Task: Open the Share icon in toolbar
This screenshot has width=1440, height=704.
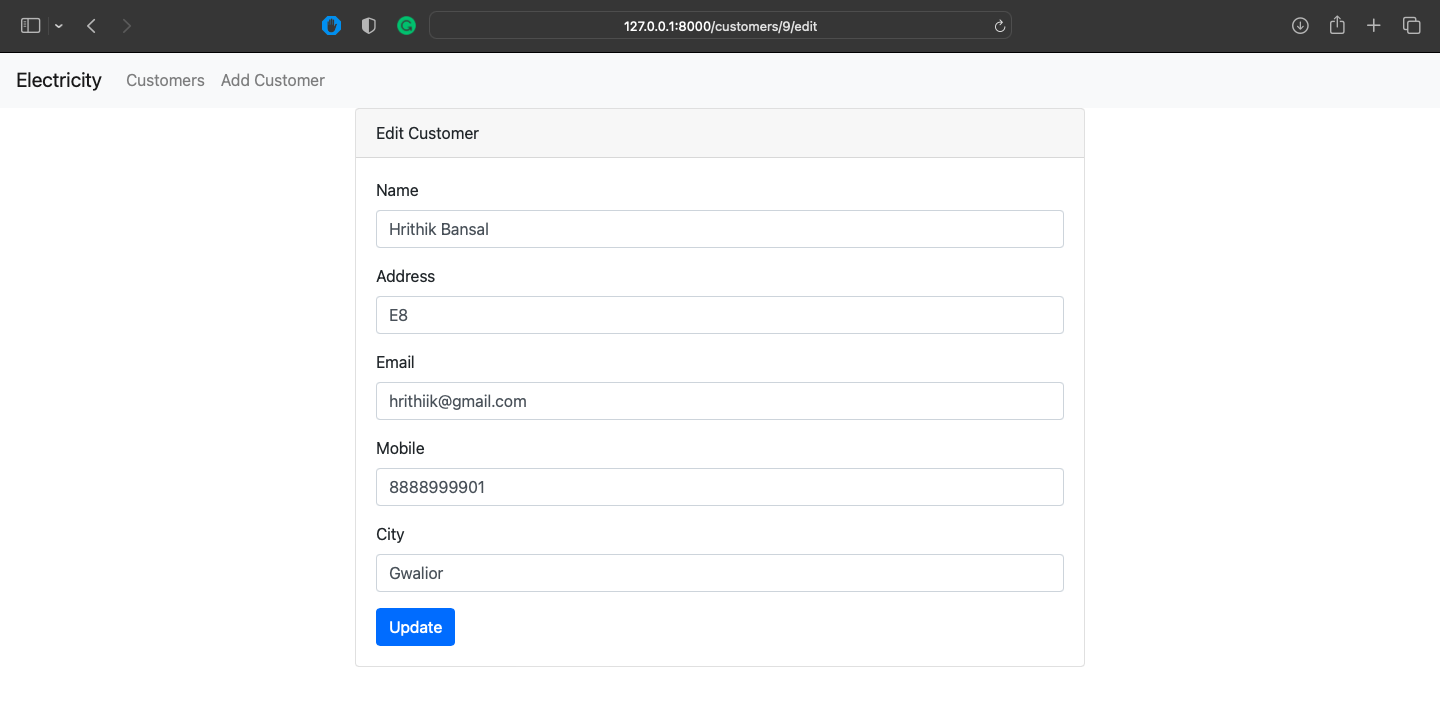Action: click(1337, 26)
